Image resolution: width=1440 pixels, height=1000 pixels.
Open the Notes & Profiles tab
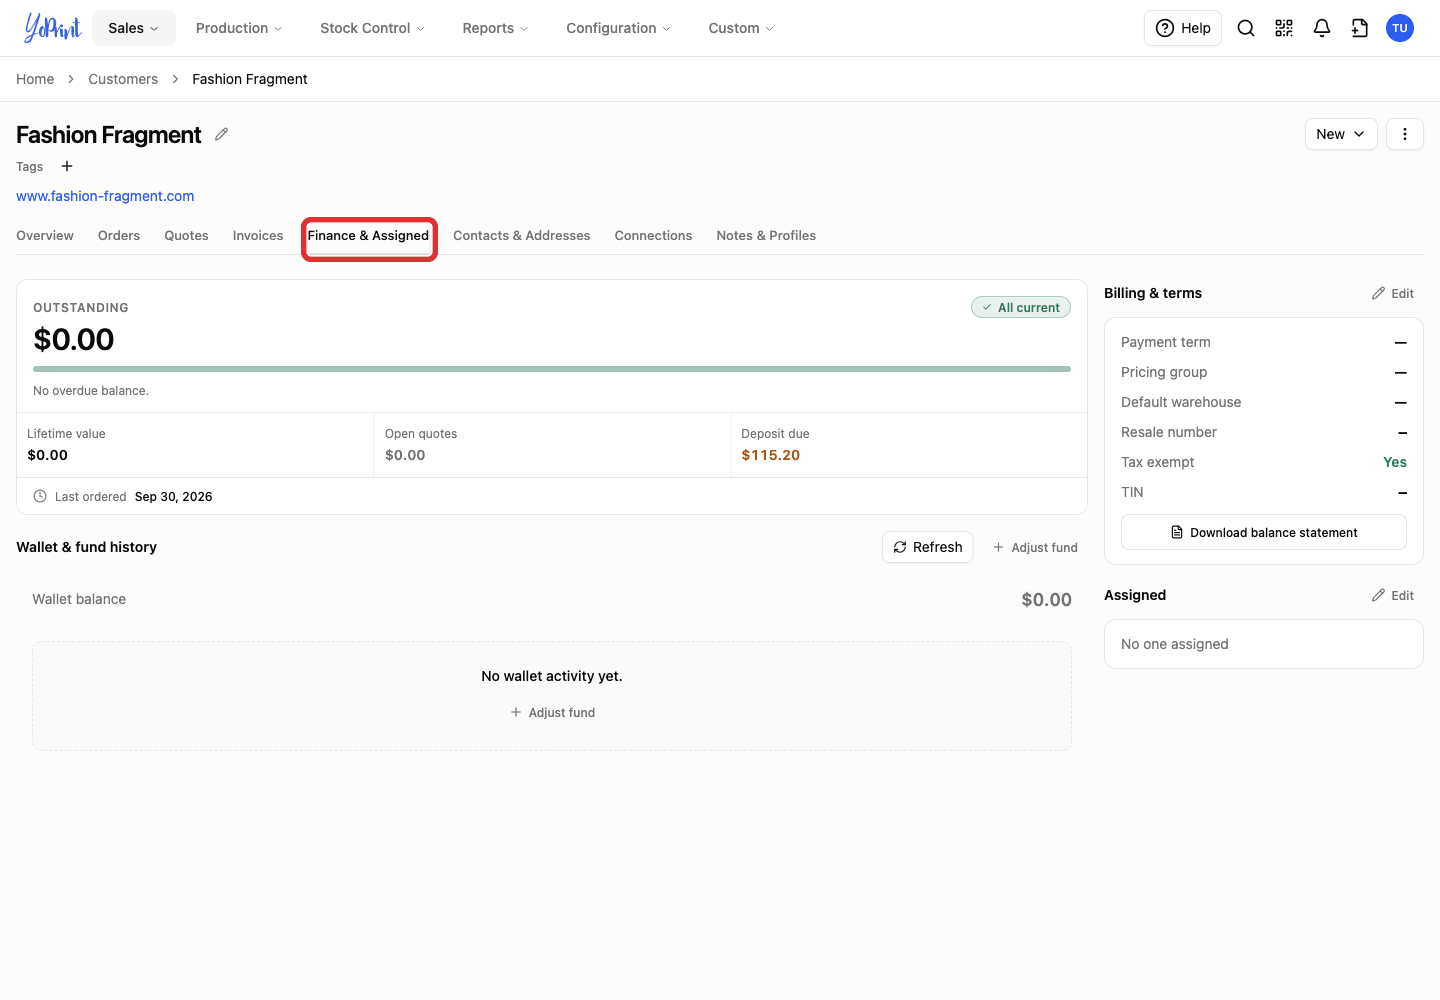(x=766, y=236)
